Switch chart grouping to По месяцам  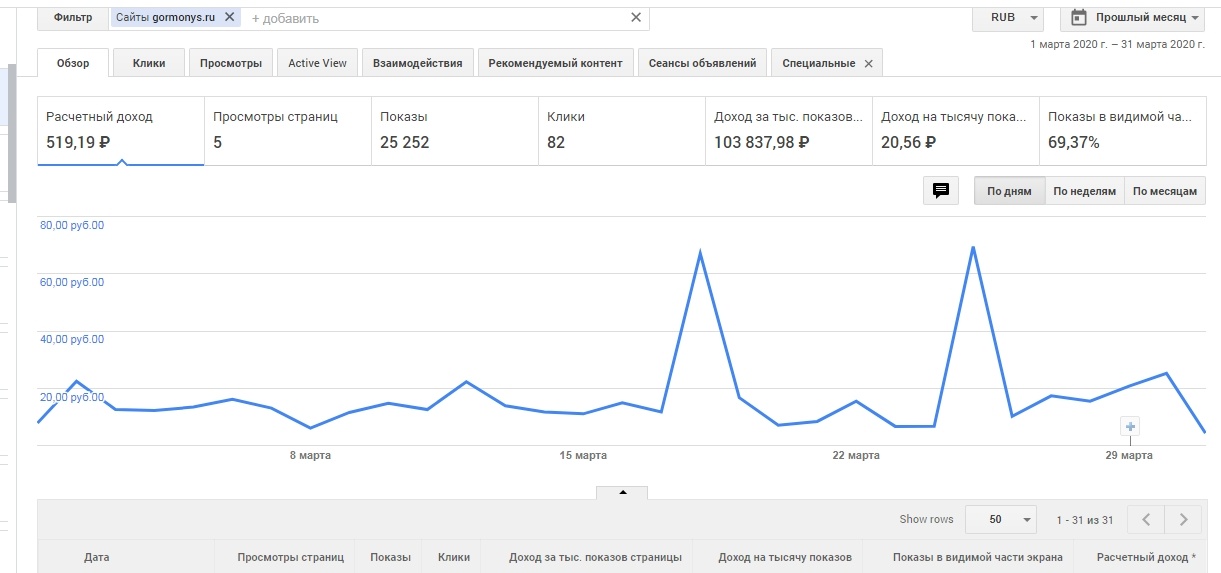1165,191
